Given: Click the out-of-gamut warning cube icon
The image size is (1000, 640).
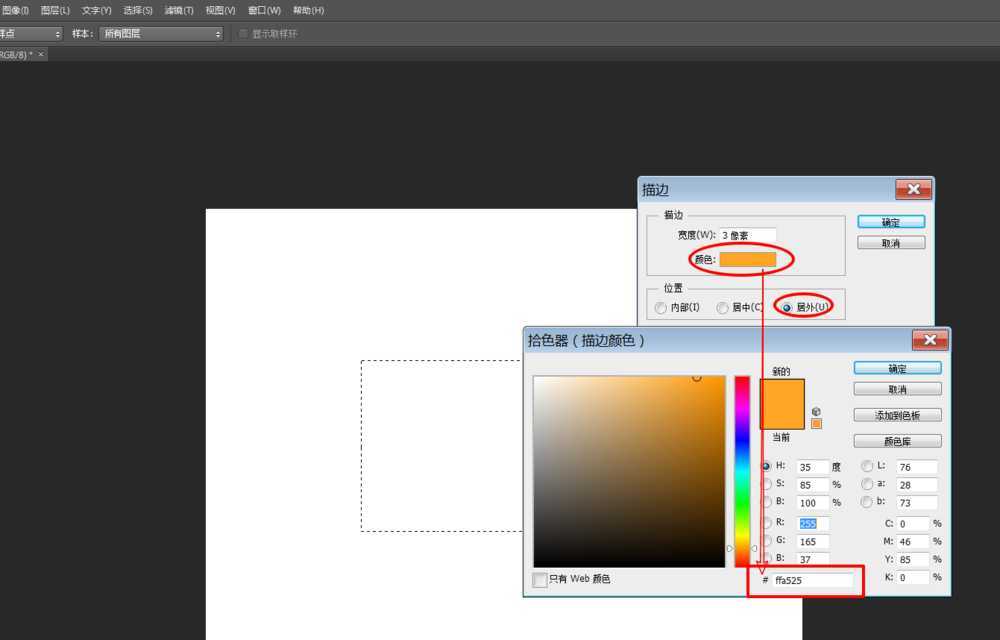Looking at the screenshot, I should pyautogui.click(x=816, y=411).
